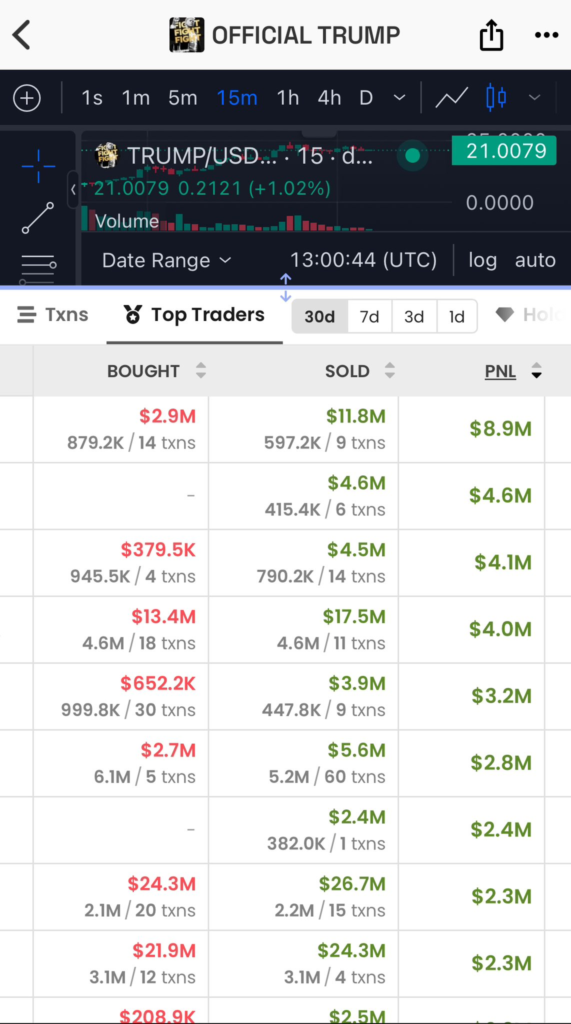Open chart type options chevron
Screen dimensions: 571x1024
(x=534, y=98)
